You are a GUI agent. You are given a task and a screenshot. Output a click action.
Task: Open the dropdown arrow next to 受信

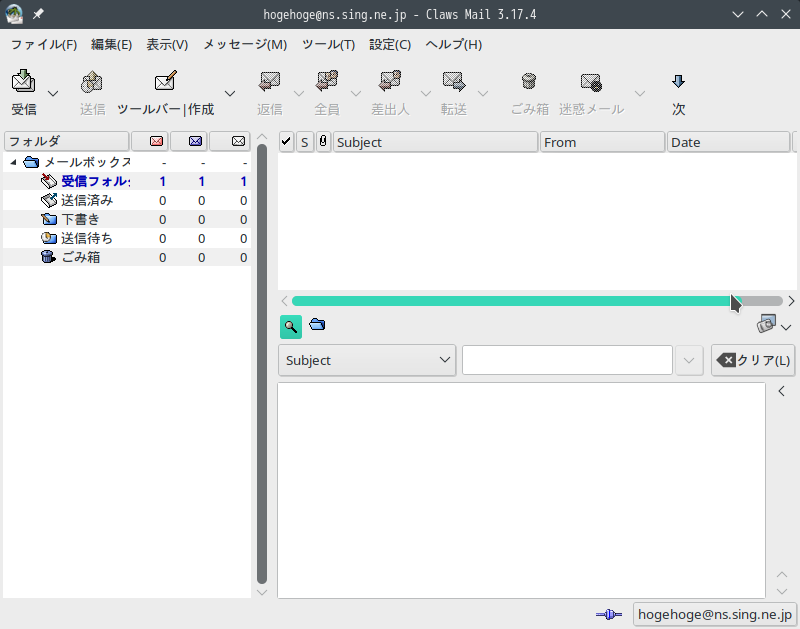tap(53, 93)
